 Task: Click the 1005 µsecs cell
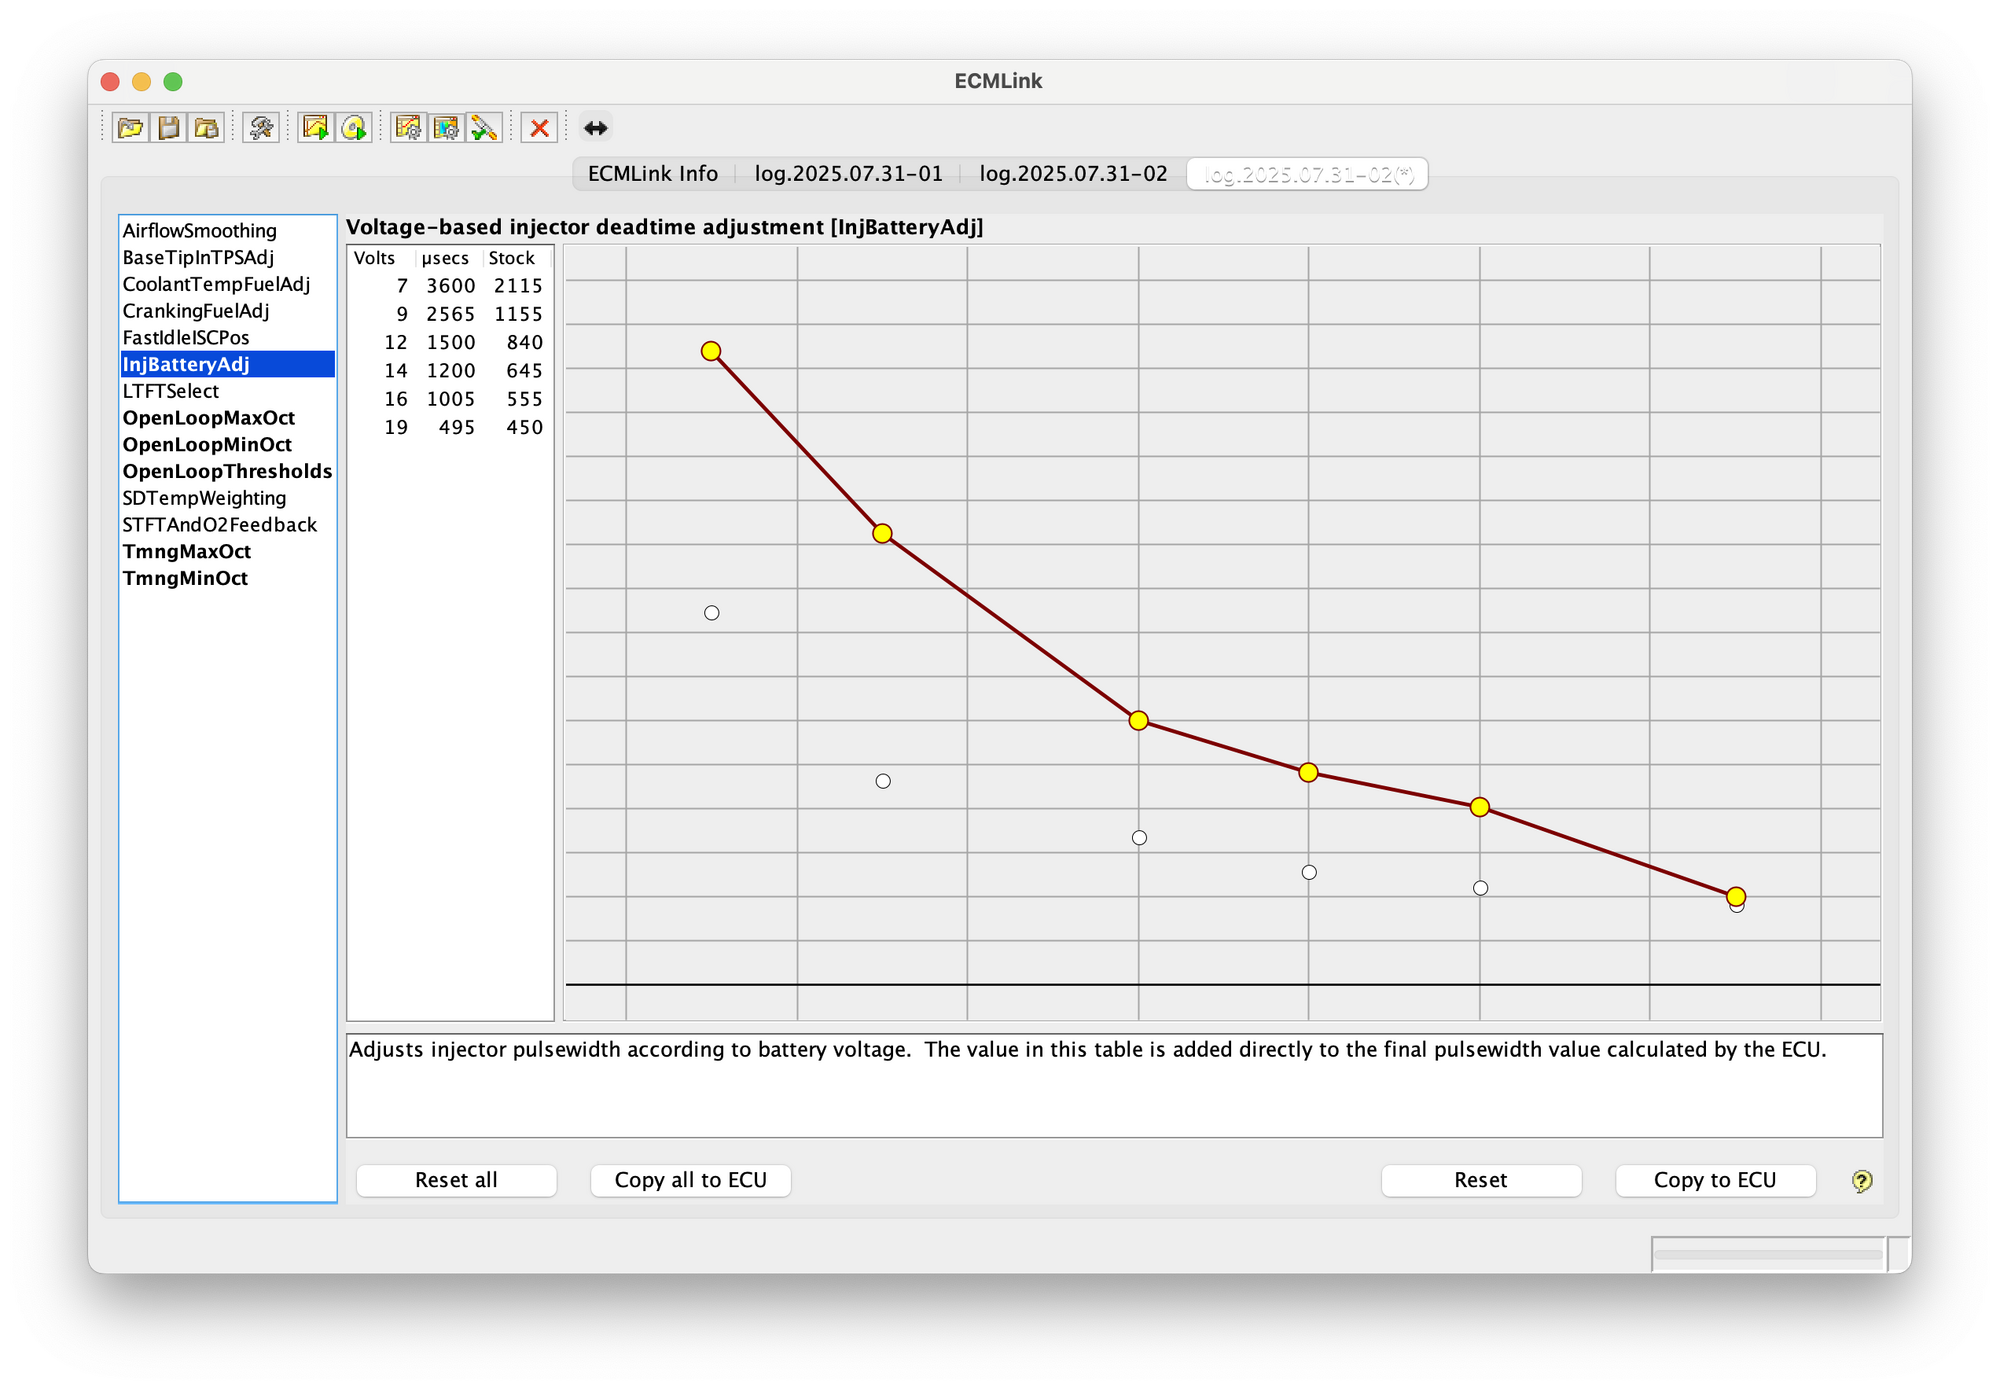pos(450,399)
